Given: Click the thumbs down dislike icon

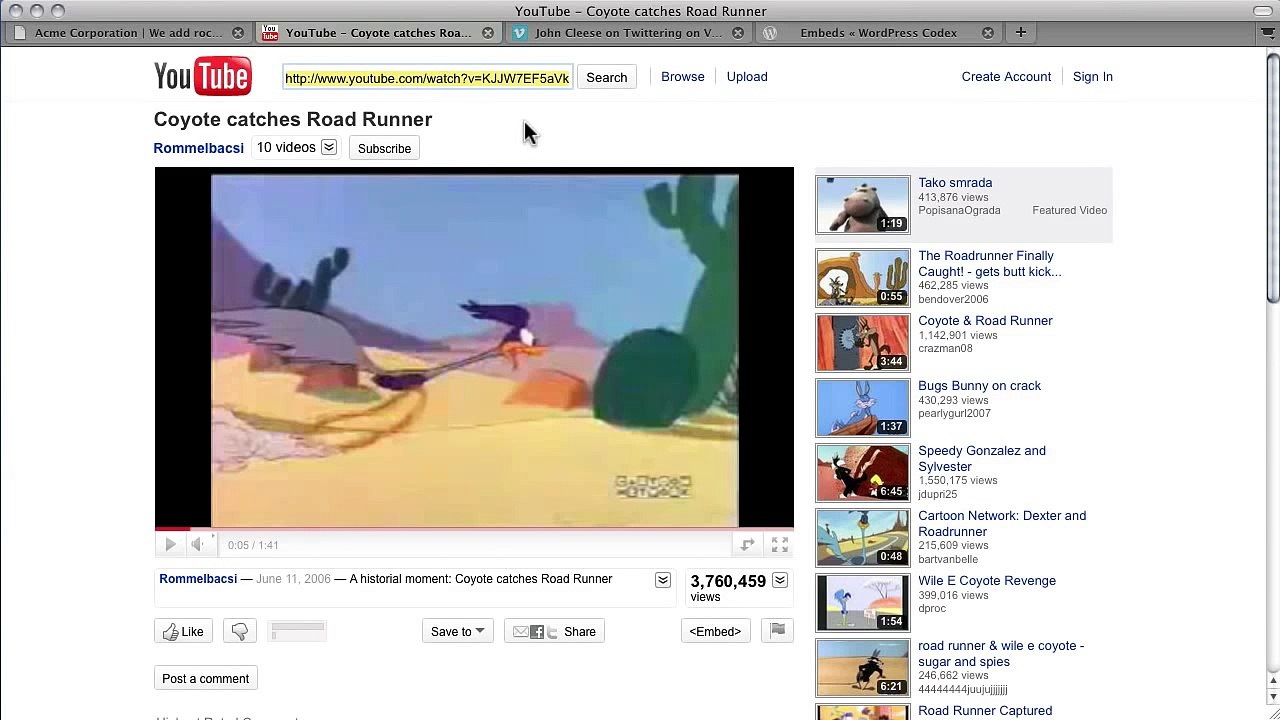Looking at the screenshot, I should (x=239, y=632).
